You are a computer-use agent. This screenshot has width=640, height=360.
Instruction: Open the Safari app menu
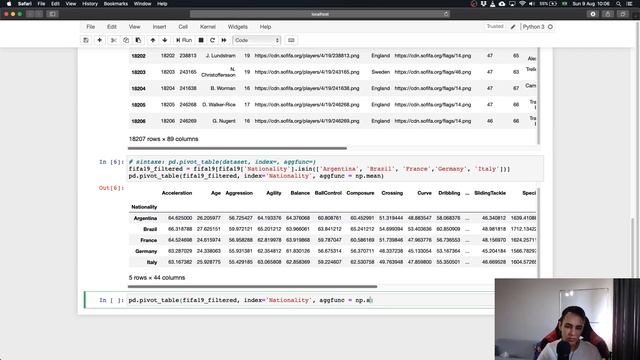tap(24, 4)
